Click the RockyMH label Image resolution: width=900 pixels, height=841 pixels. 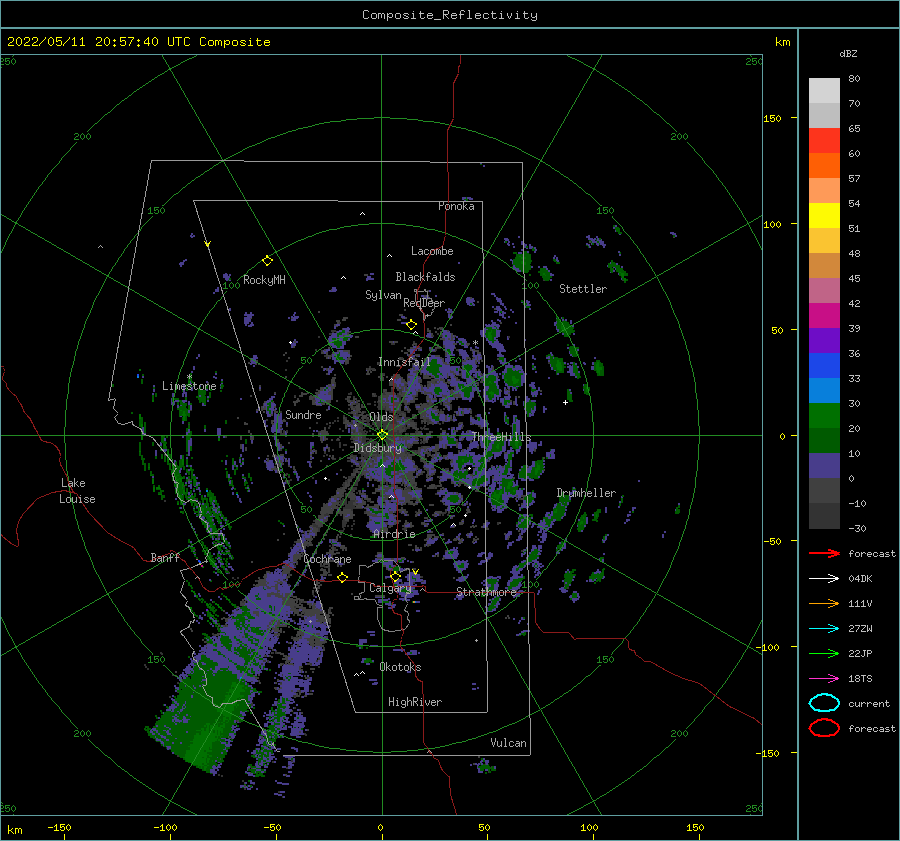264,280
